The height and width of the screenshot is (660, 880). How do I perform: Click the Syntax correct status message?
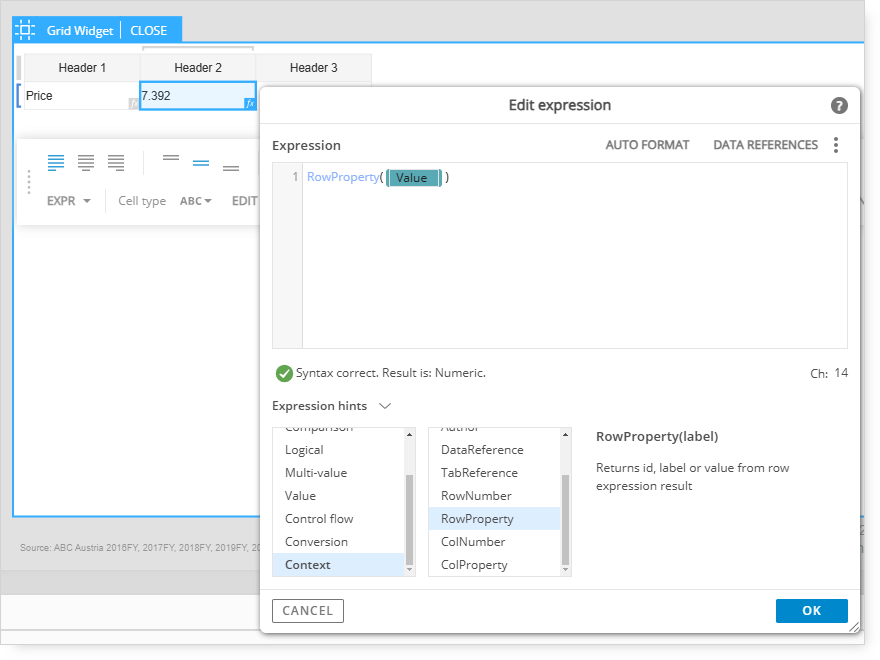pos(391,373)
